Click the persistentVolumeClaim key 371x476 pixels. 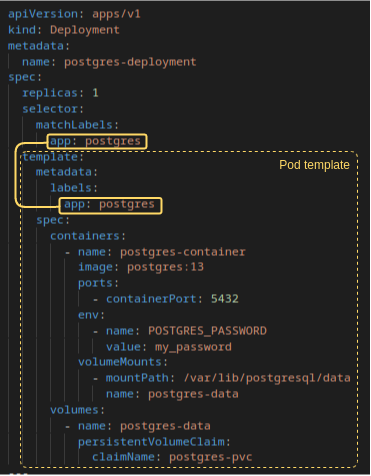click(151, 442)
